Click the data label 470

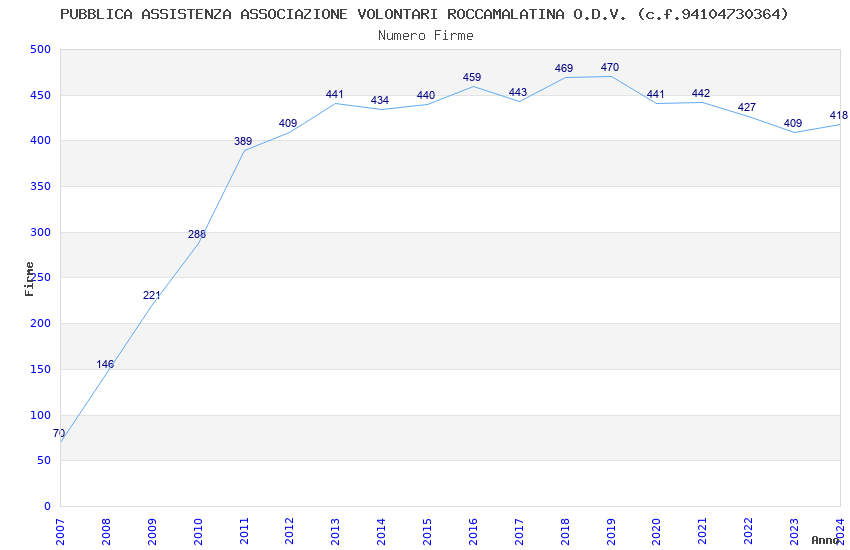610,67
